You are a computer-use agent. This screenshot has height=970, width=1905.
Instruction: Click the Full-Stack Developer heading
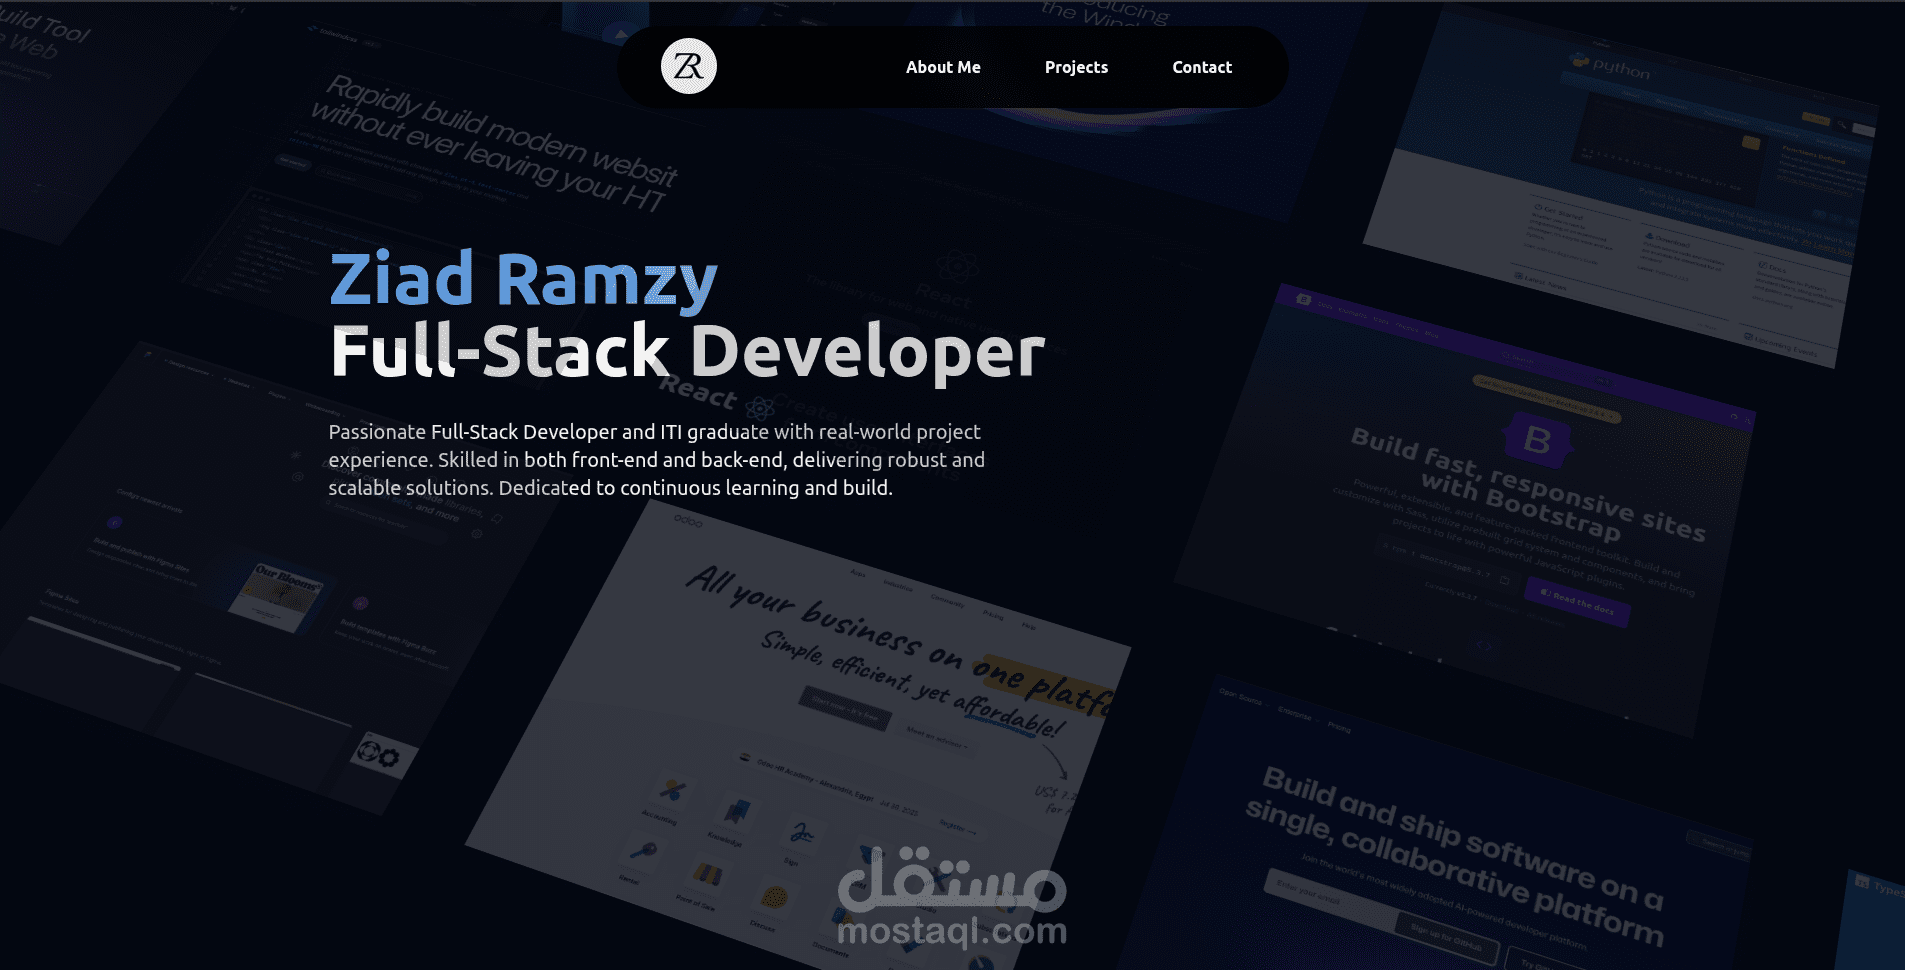click(x=688, y=351)
